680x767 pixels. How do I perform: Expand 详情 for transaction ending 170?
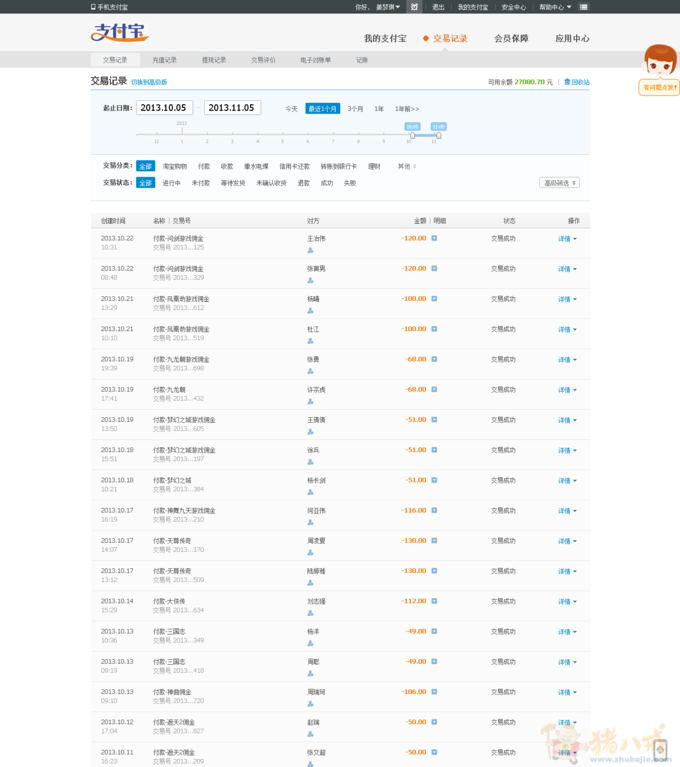[567, 541]
